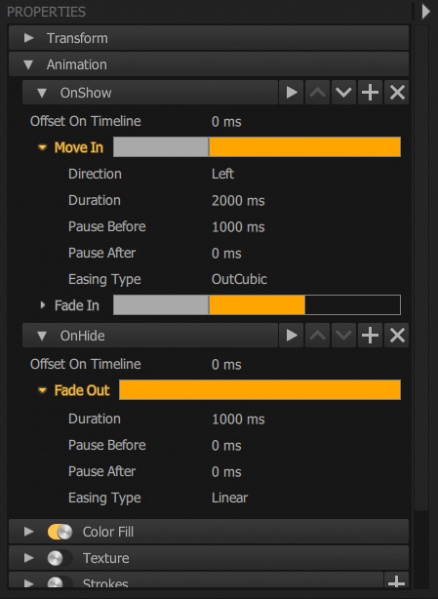Collapse the Move In animation details
The width and height of the screenshot is (438, 599).
pyautogui.click(x=42, y=147)
